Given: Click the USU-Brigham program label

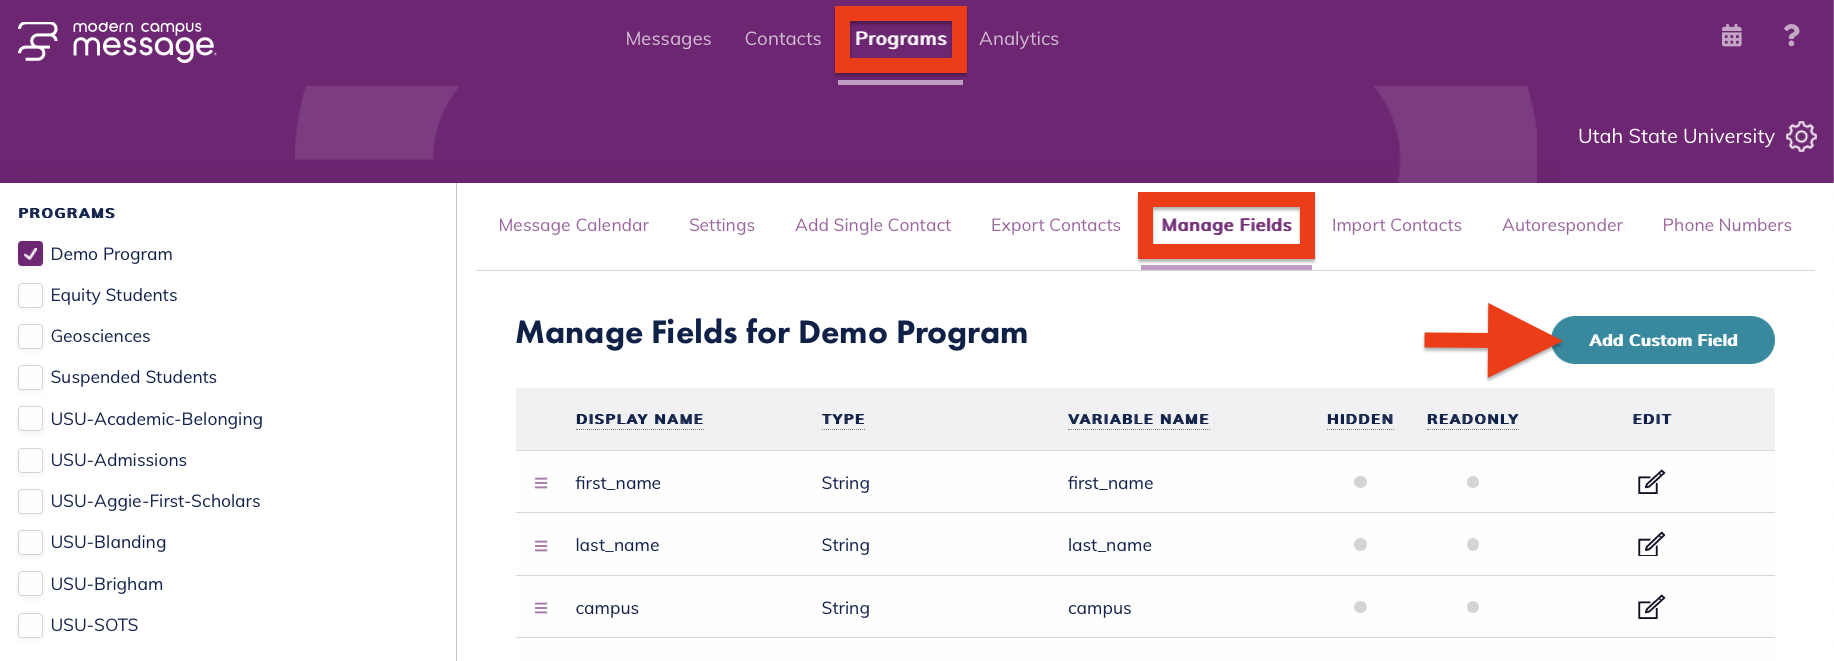Looking at the screenshot, I should [x=107, y=584].
